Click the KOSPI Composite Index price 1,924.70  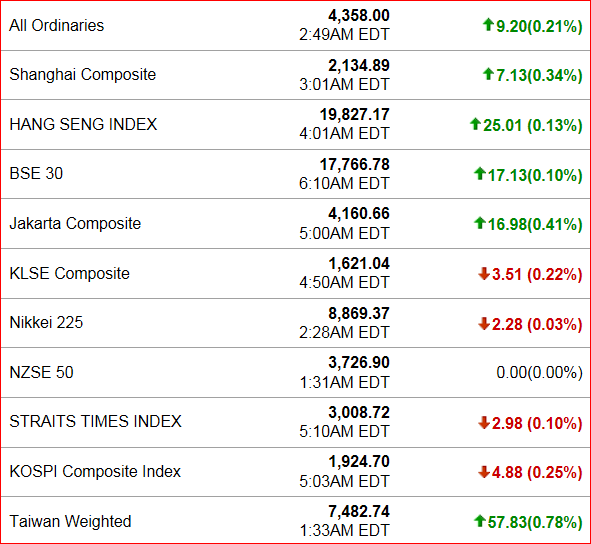(x=359, y=461)
